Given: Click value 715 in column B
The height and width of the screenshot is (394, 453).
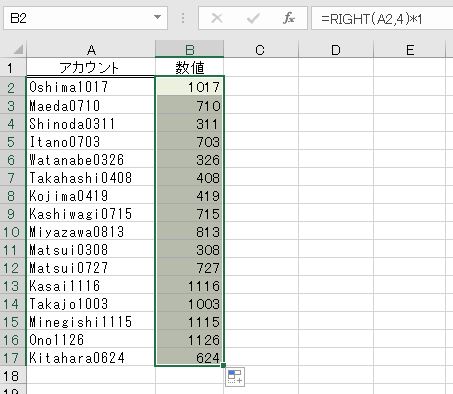Looking at the screenshot, I should coord(190,213).
